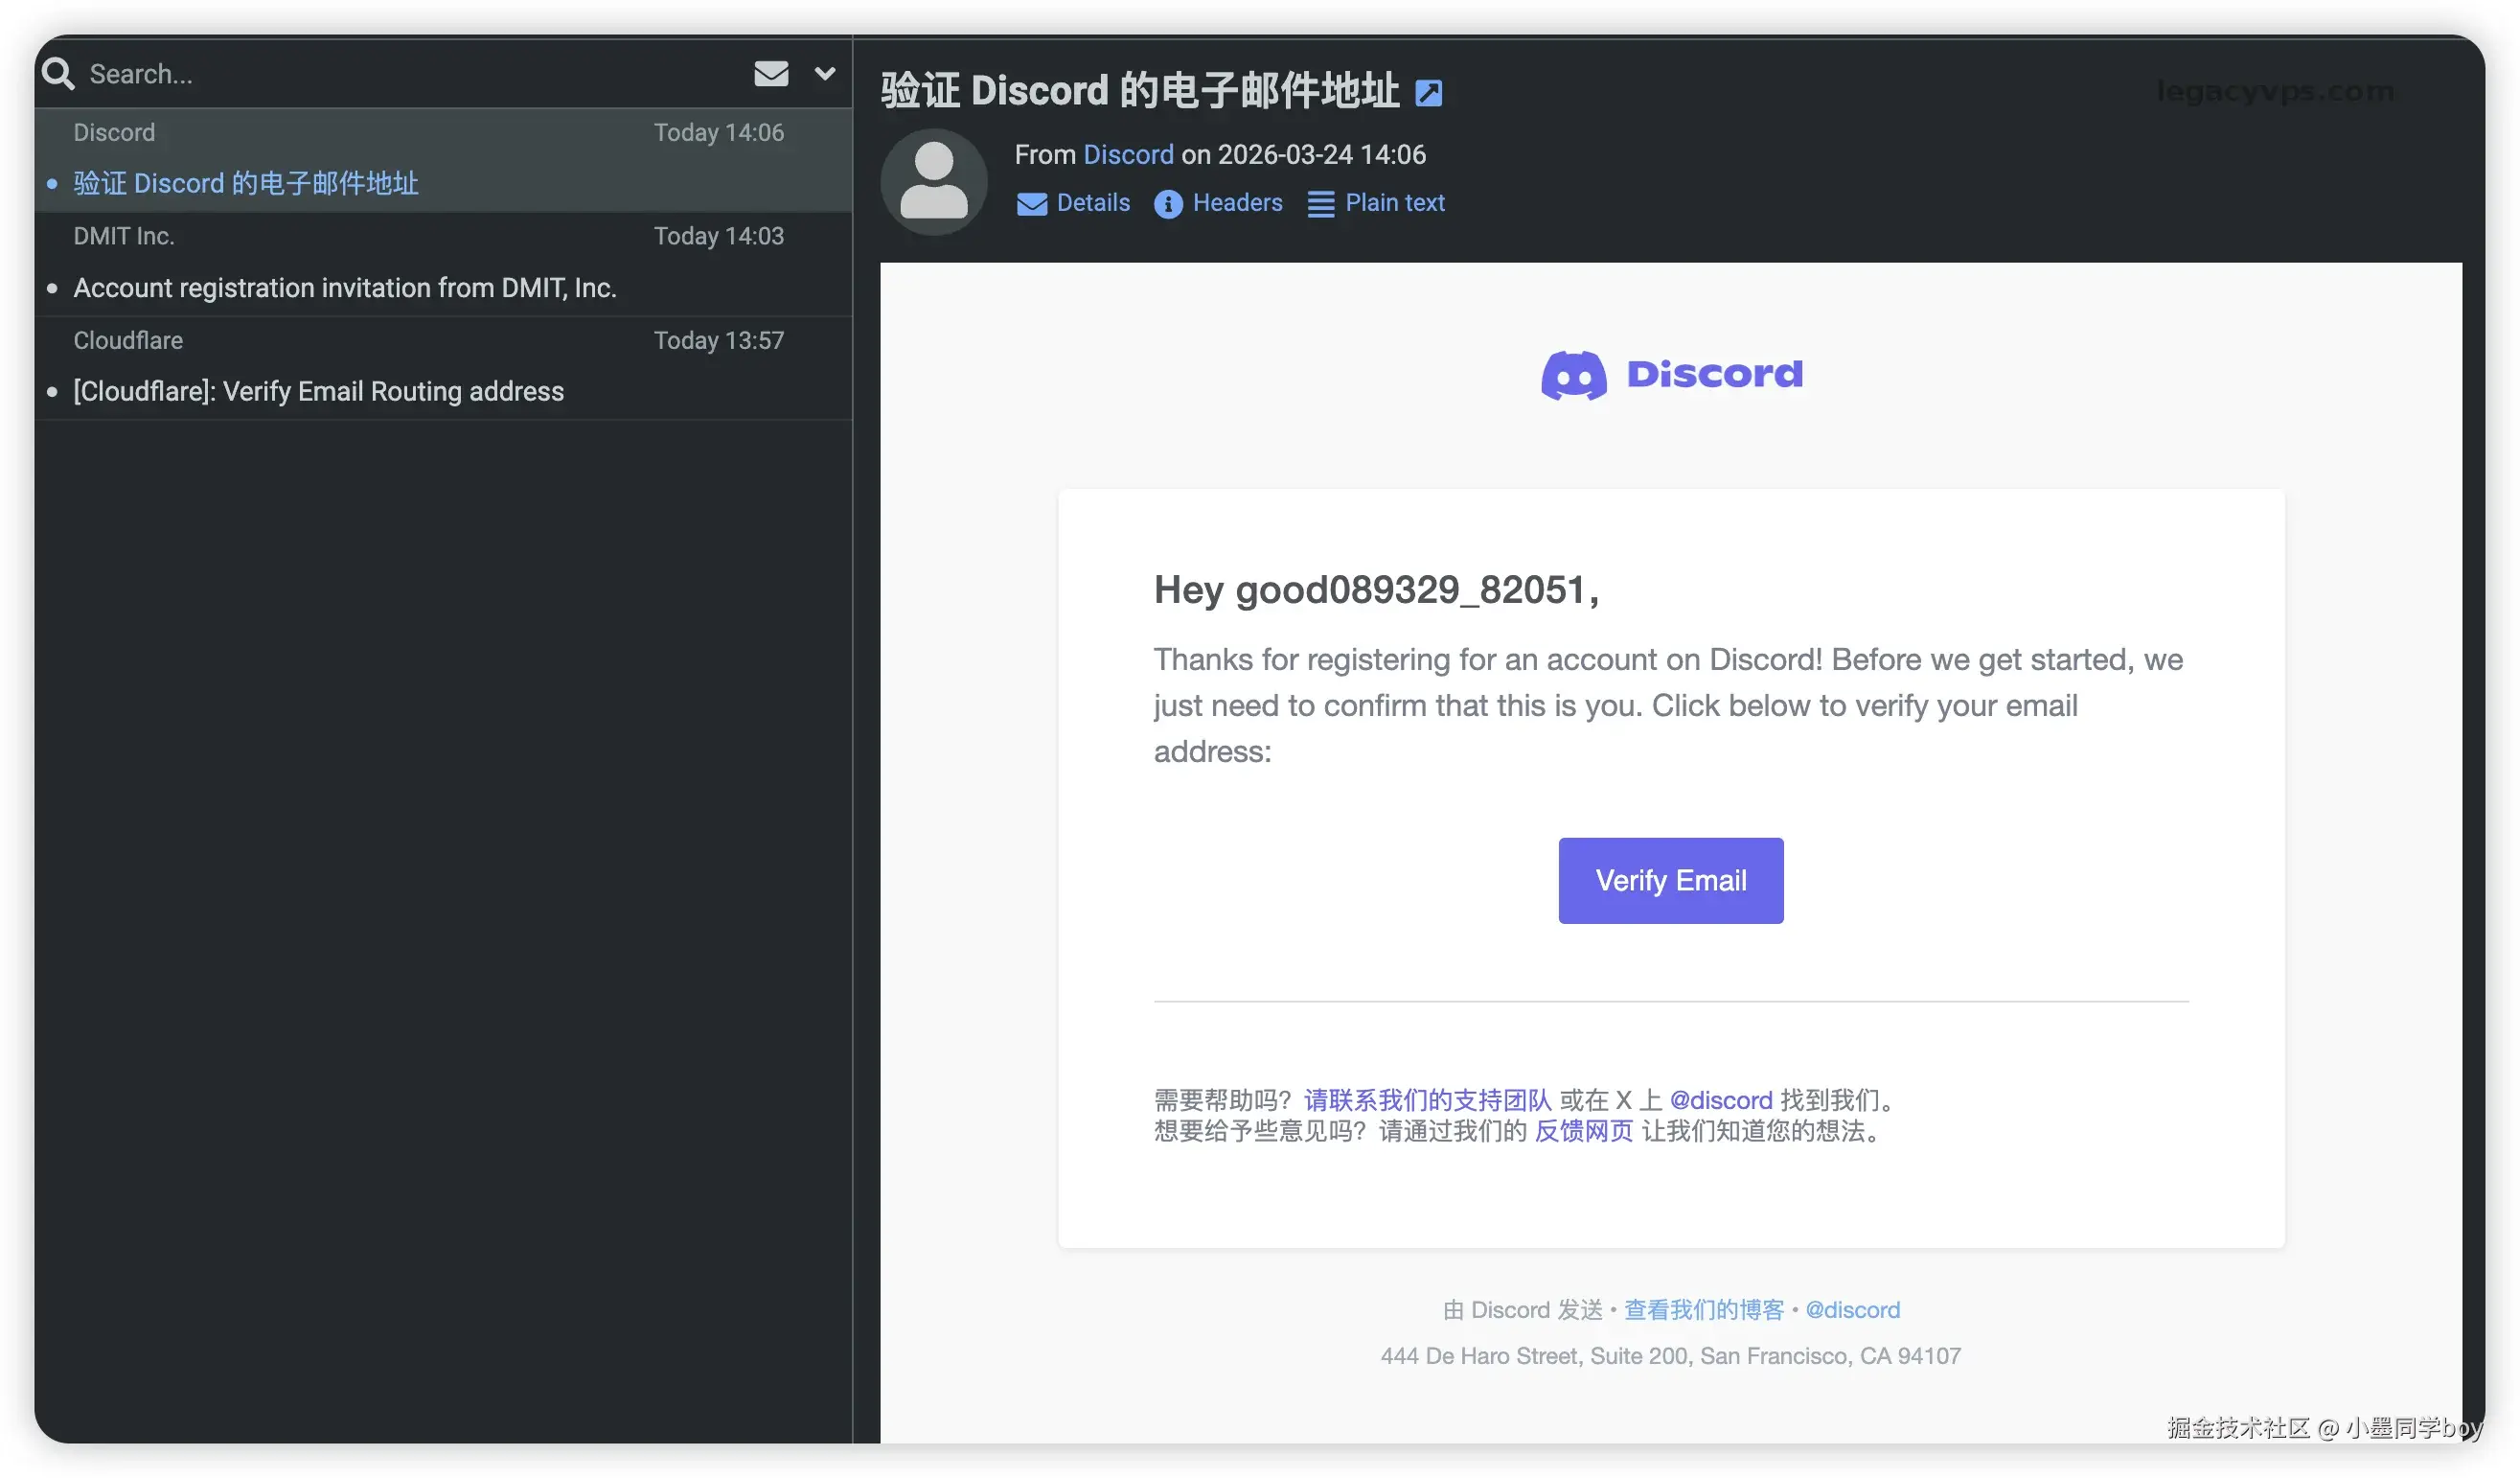Select the Cloudflare Verify Email Routing message
The image size is (2520, 1478).
pyautogui.click(x=318, y=391)
